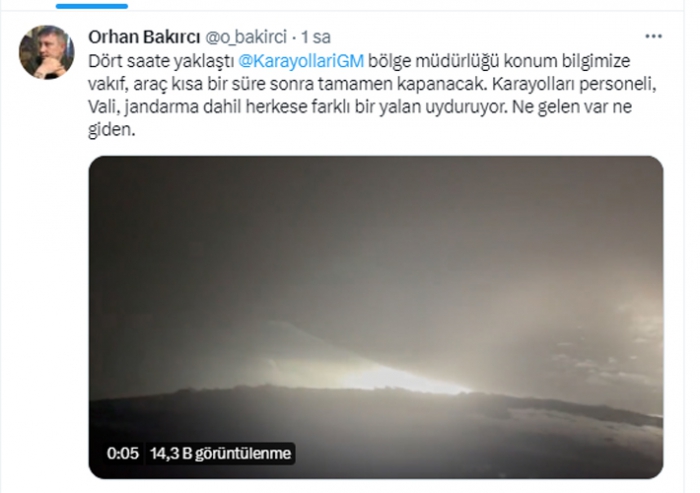
Task: Open the Orhan Bakırcı display name
Action: (x=144, y=37)
